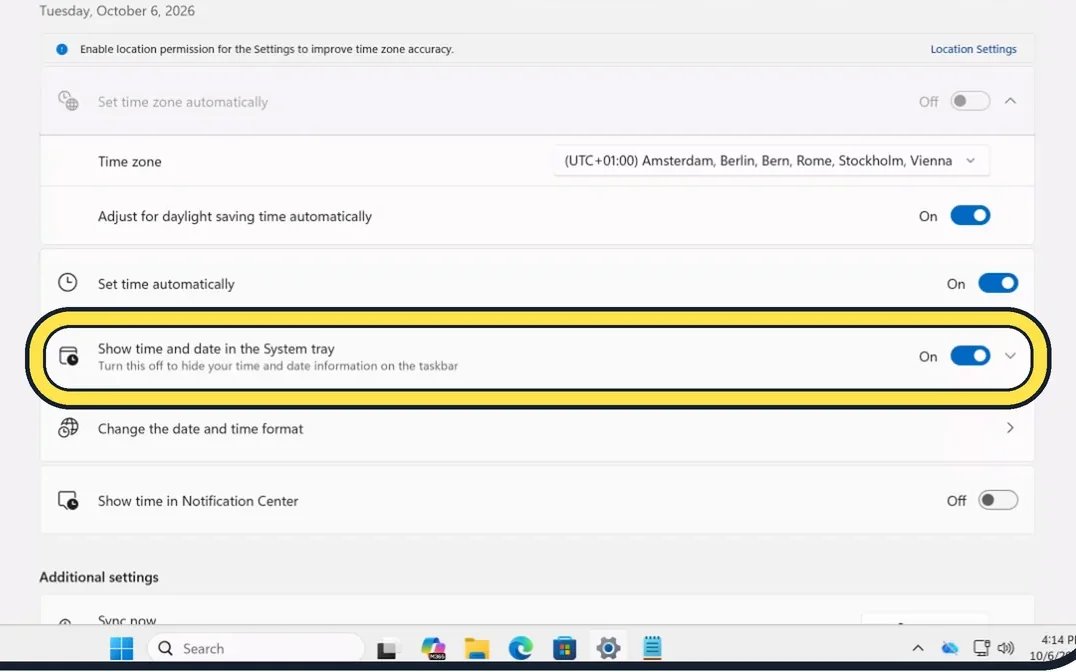The image size is (1076, 672).
Task: Click the time zone globe-clock icon
Action: coord(68,101)
